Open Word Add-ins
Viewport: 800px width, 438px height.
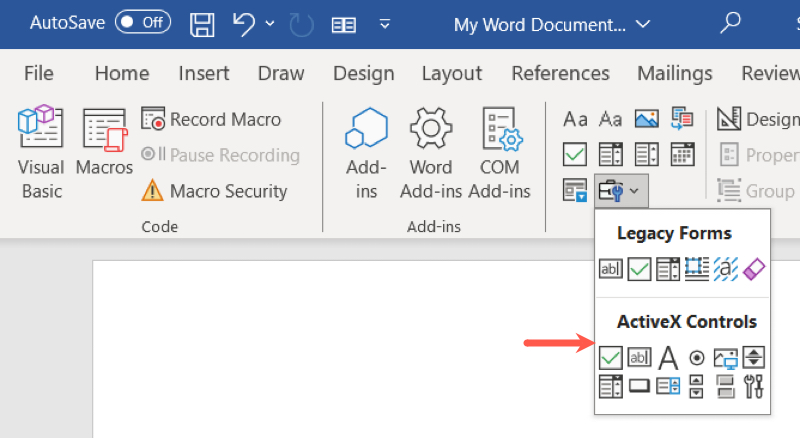tap(431, 153)
